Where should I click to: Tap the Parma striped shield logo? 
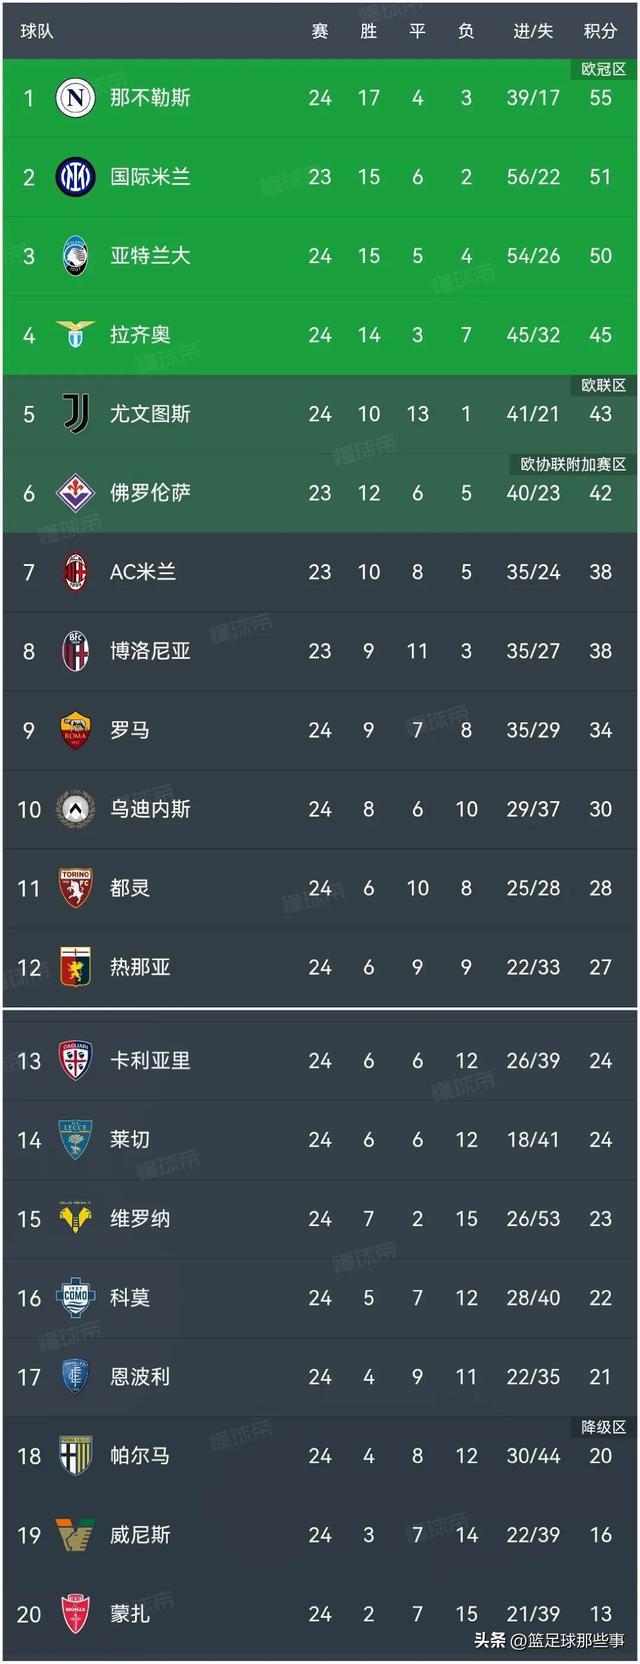coord(75,1456)
